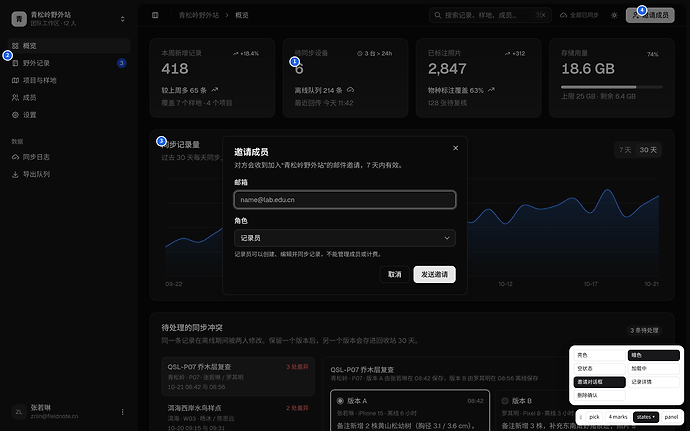Click the pick button in bottom toolbar
Image resolution: width=690 pixels, height=431 pixels.
pyautogui.click(x=594, y=417)
